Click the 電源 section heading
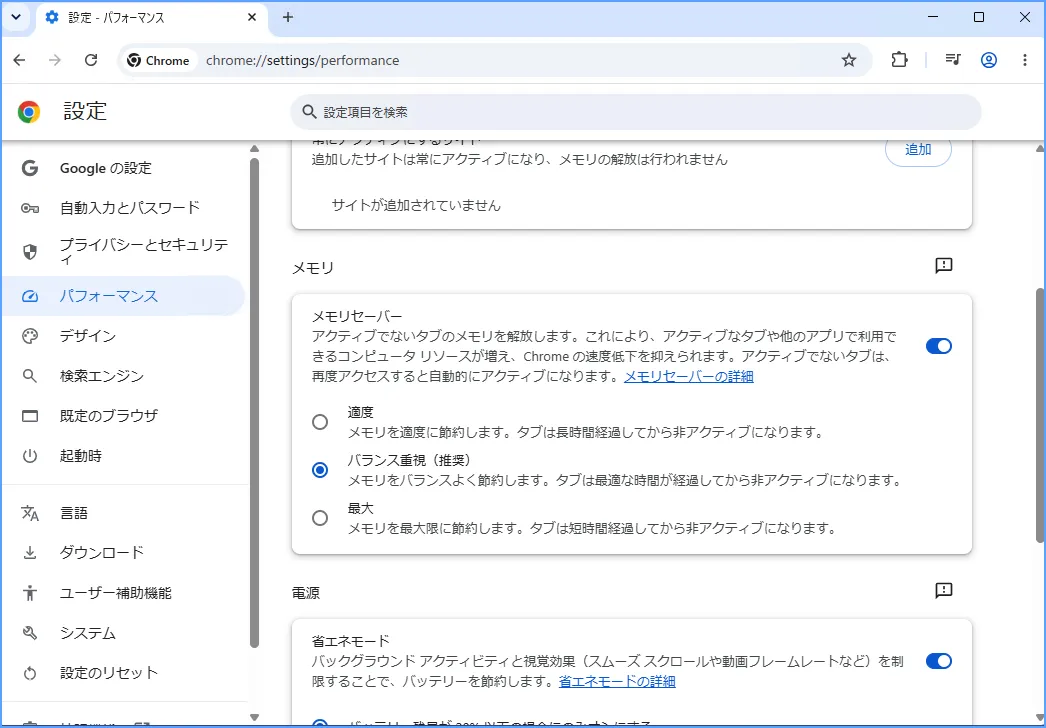 tap(306, 593)
